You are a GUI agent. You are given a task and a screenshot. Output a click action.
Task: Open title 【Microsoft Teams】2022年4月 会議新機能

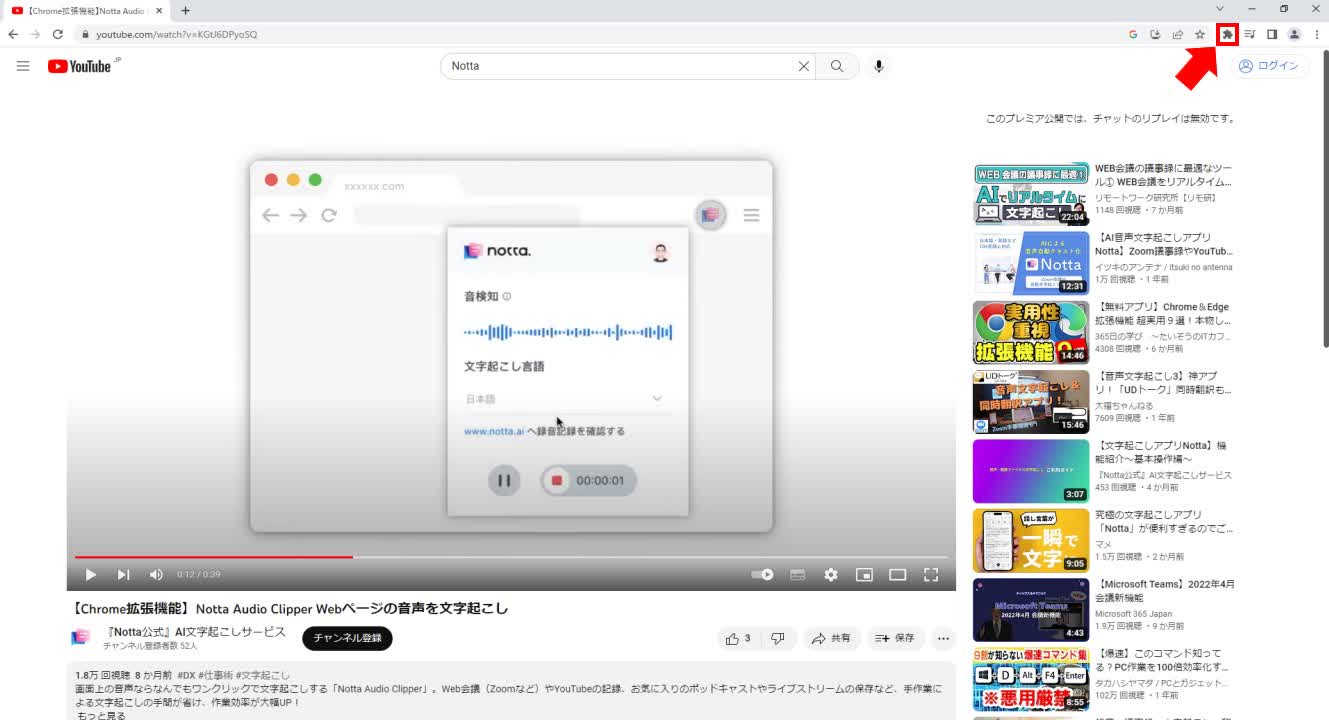tap(1165, 590)
